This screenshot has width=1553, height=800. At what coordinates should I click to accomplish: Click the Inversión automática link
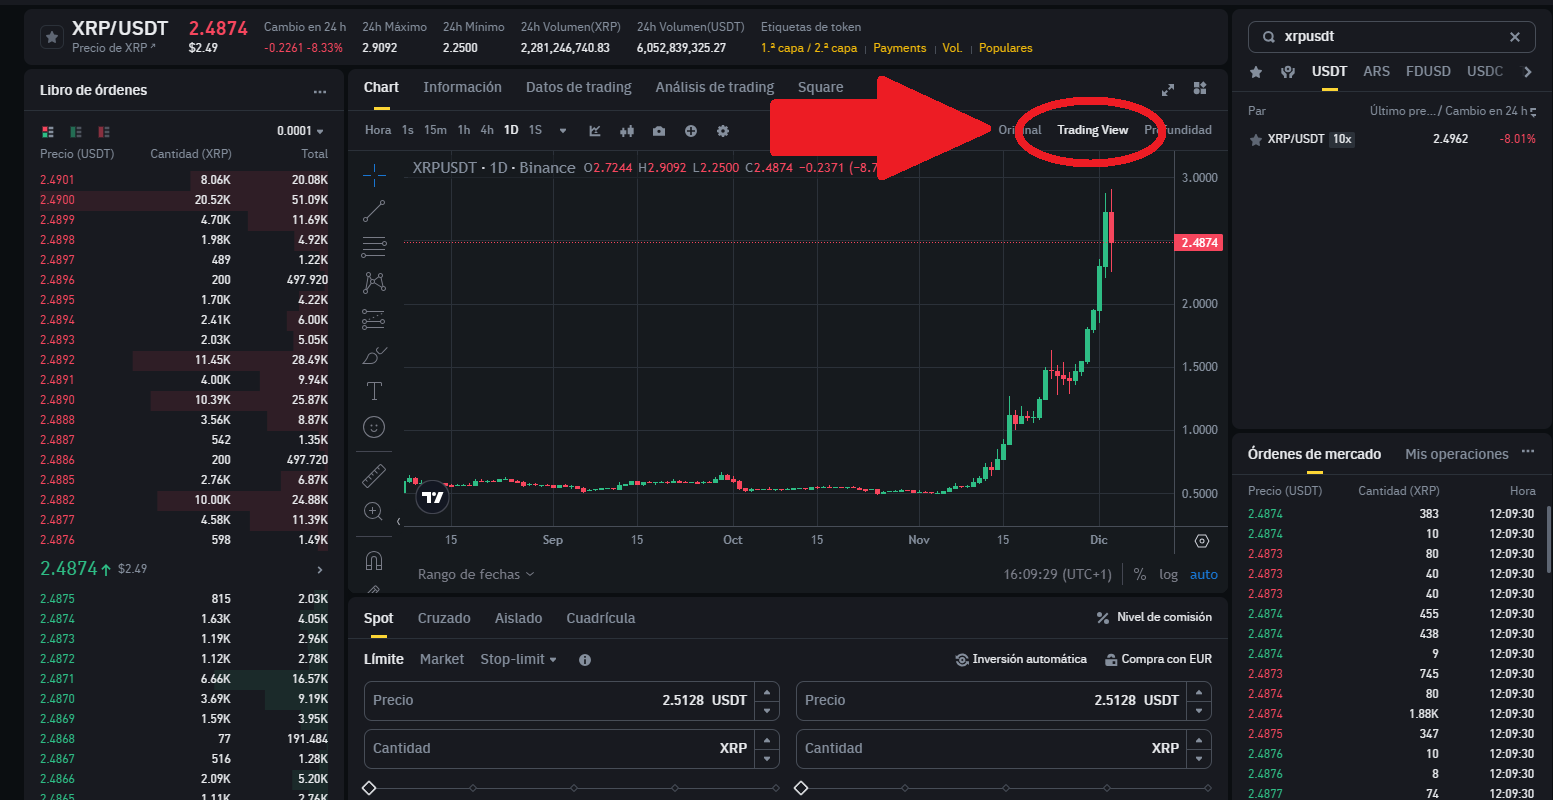click(x=1021, y=659)
